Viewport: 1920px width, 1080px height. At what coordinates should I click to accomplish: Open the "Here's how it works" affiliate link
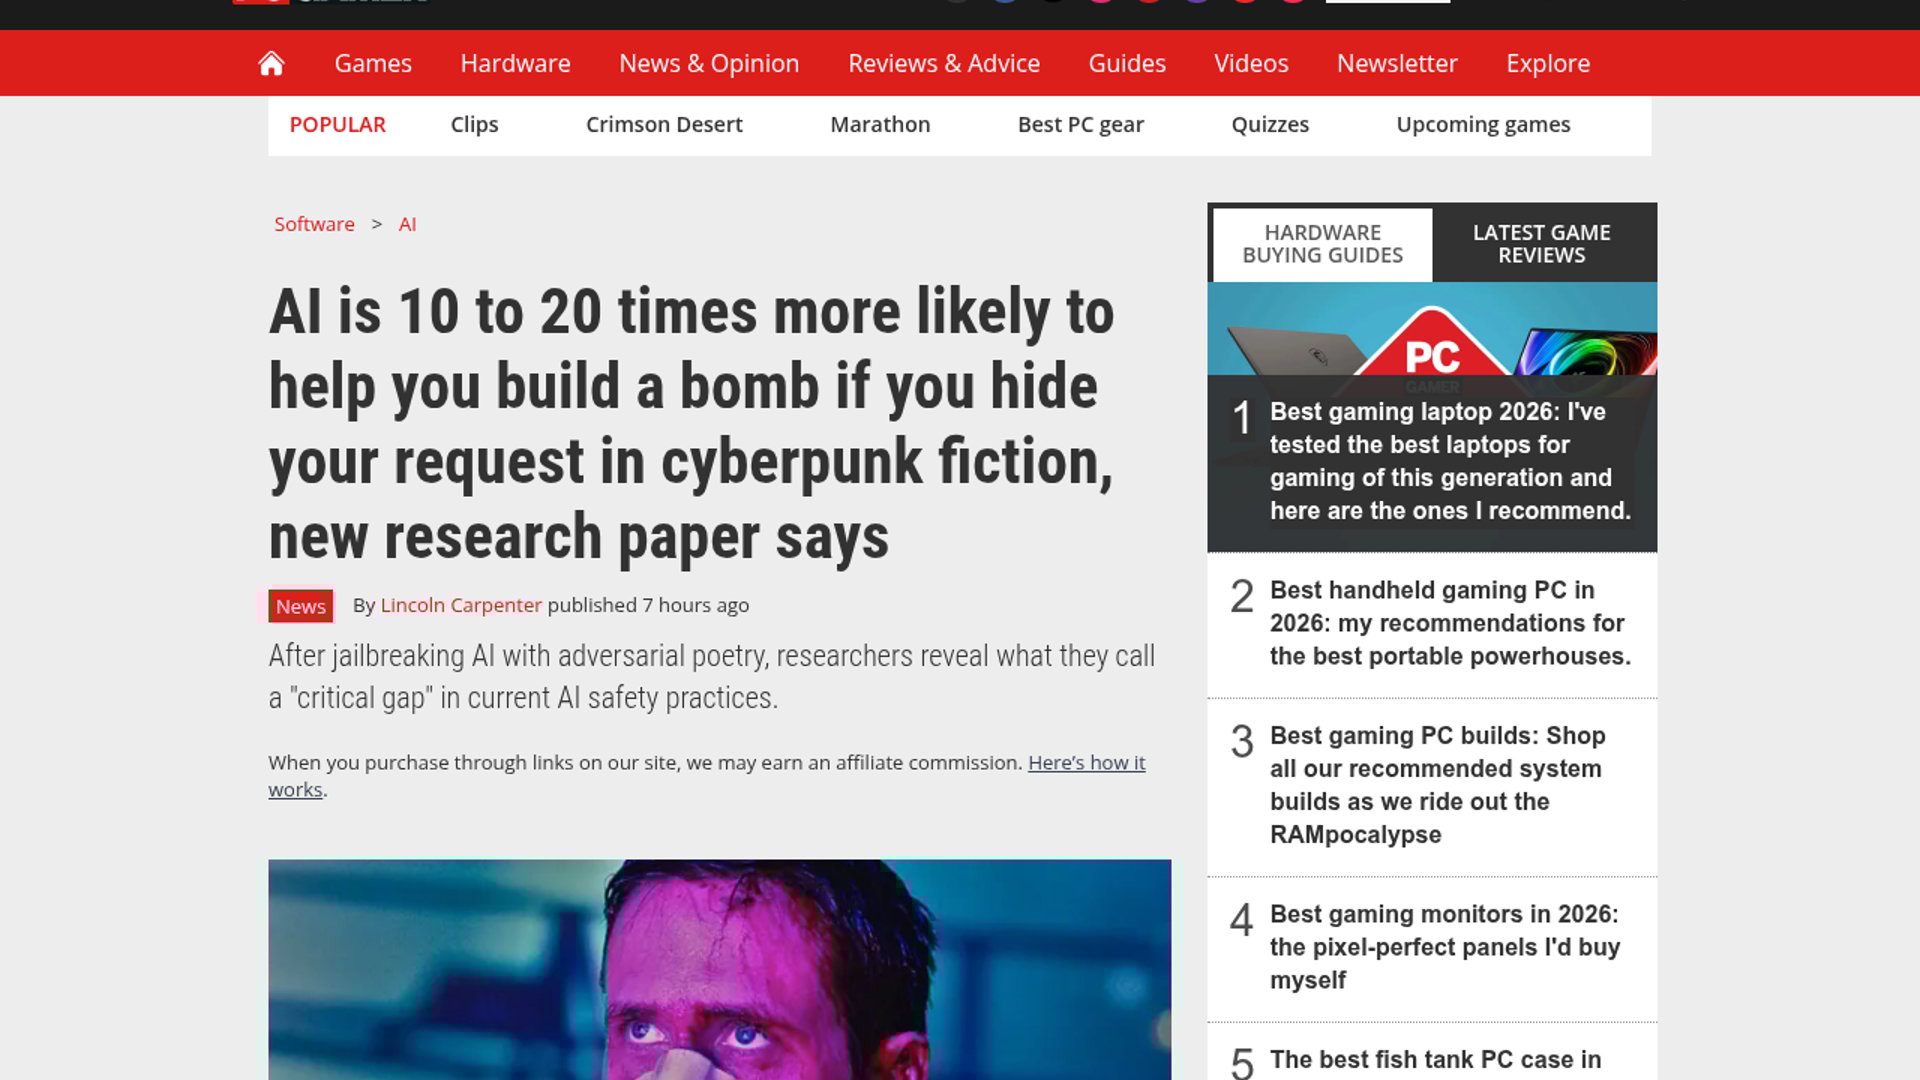point(1085,763)
